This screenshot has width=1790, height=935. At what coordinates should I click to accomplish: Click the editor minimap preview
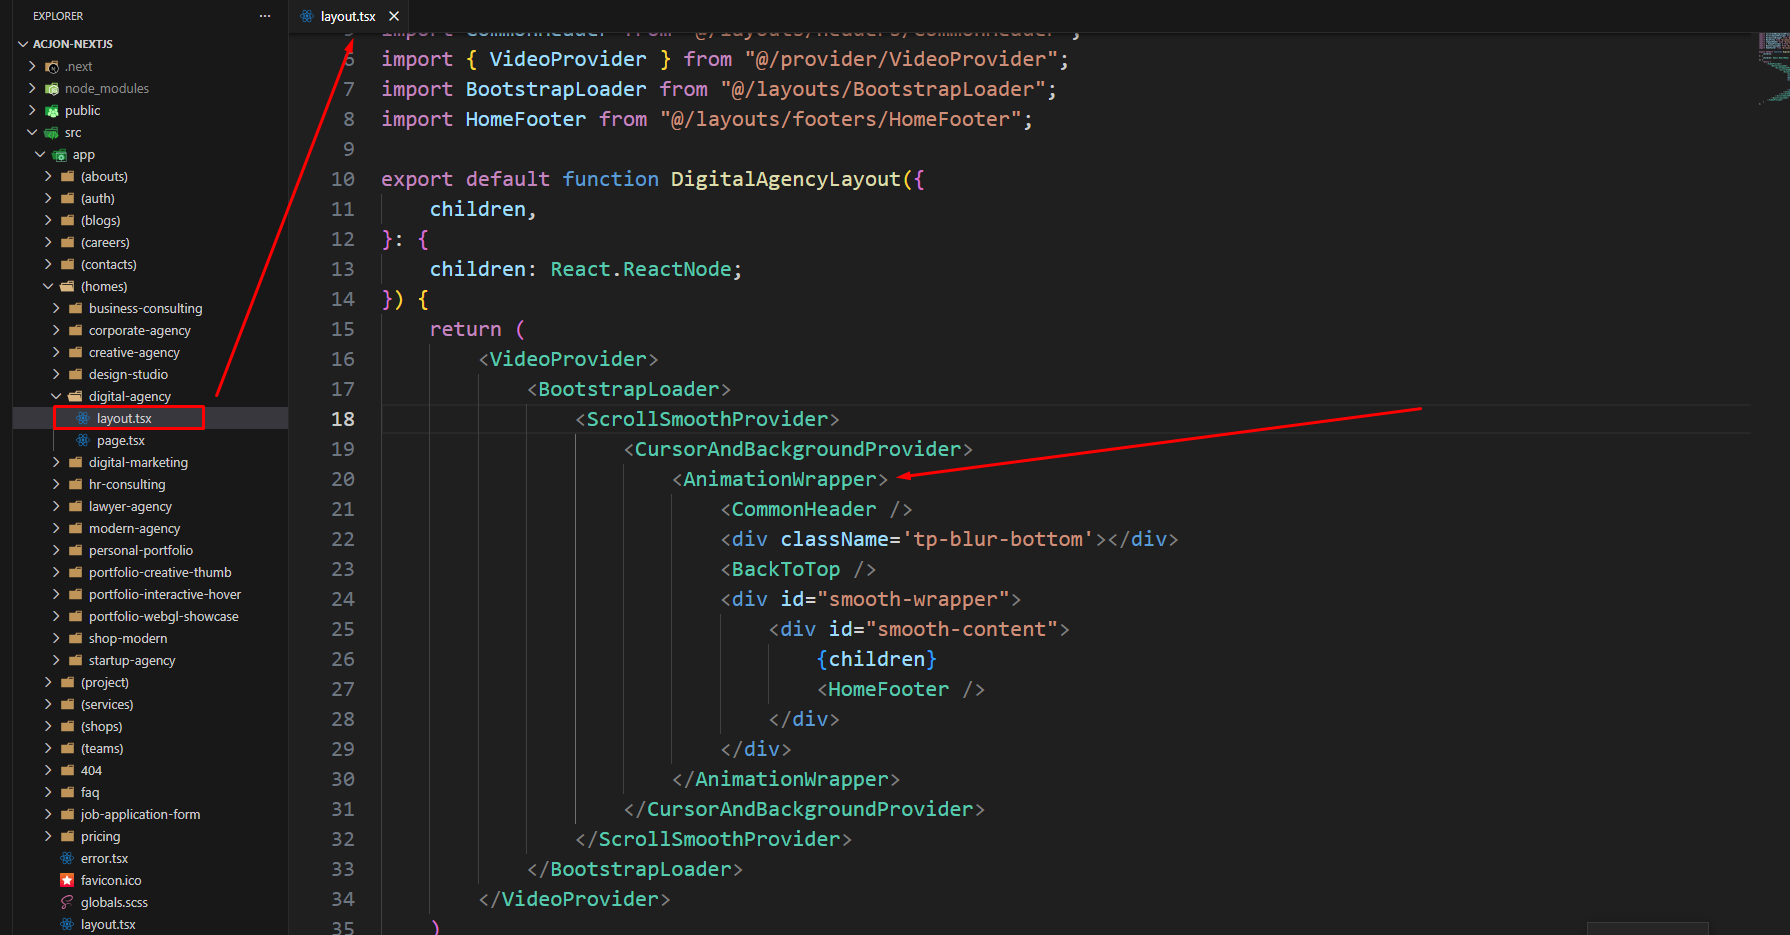(1773, 68)
